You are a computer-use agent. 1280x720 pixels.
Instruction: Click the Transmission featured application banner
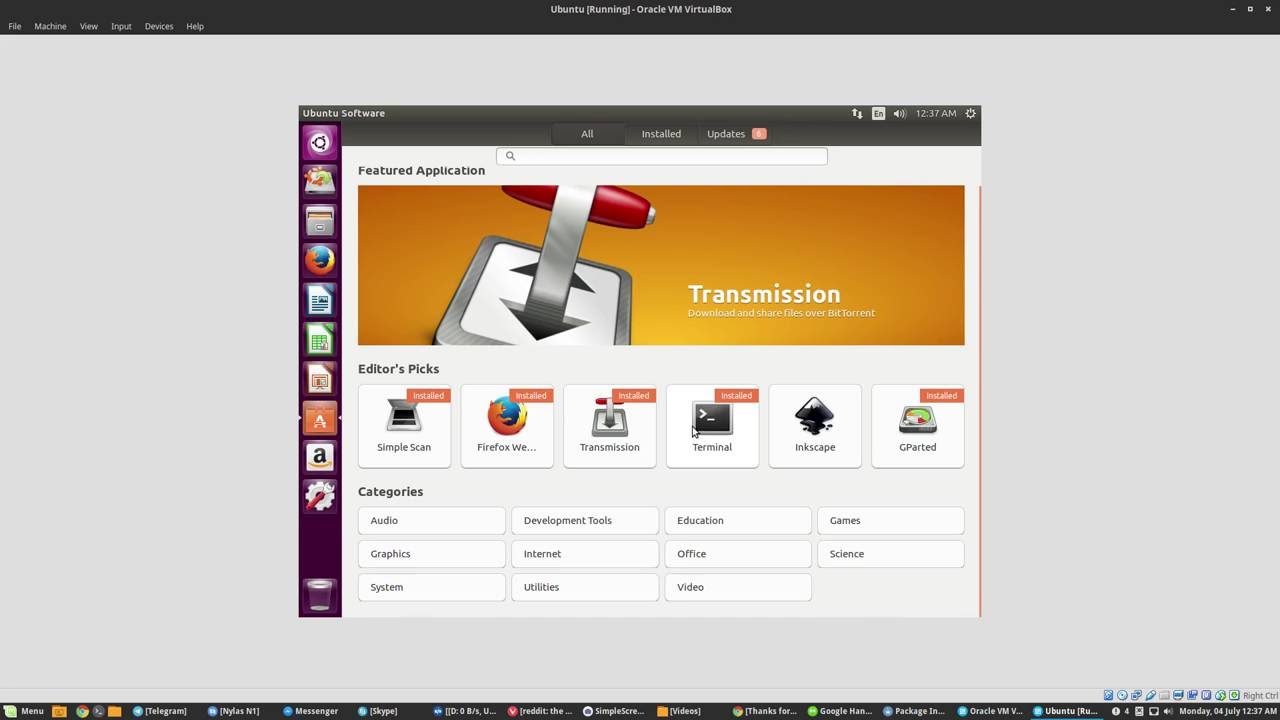pos(661,265)
